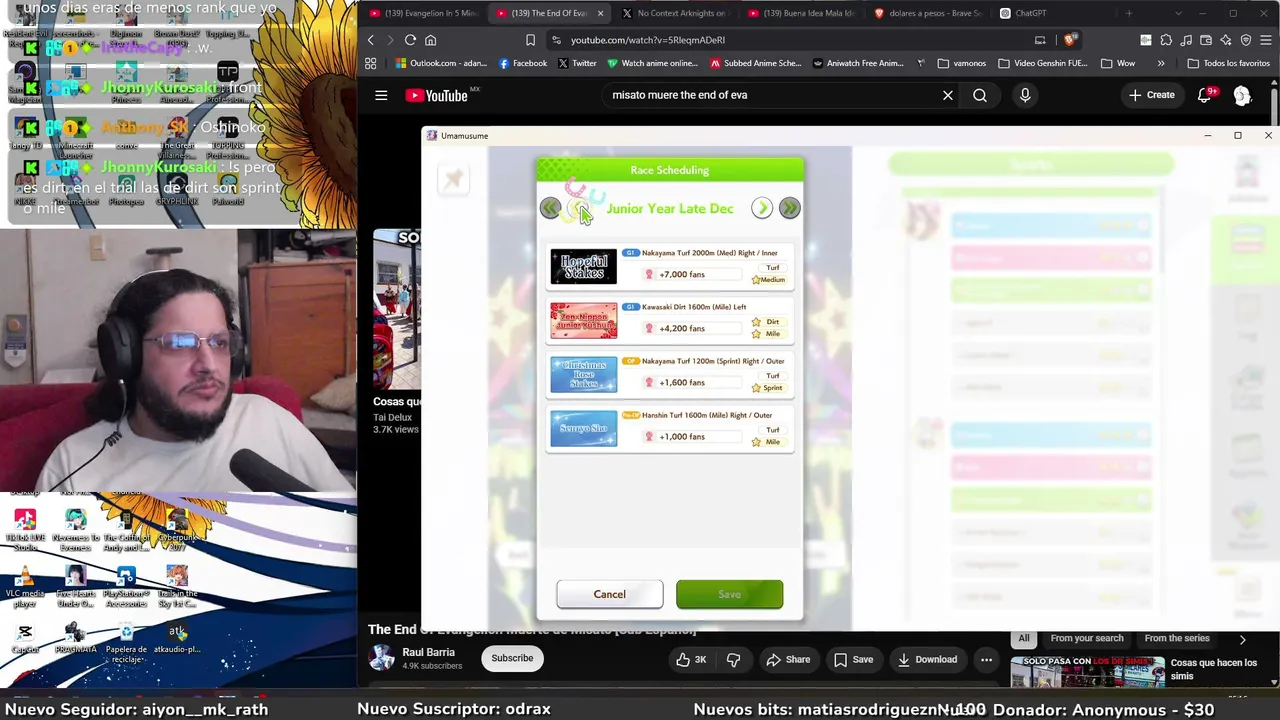This screenshot has width=1280, height=720.
Task: Select the All filter chip
Action: click(1024, 638)
